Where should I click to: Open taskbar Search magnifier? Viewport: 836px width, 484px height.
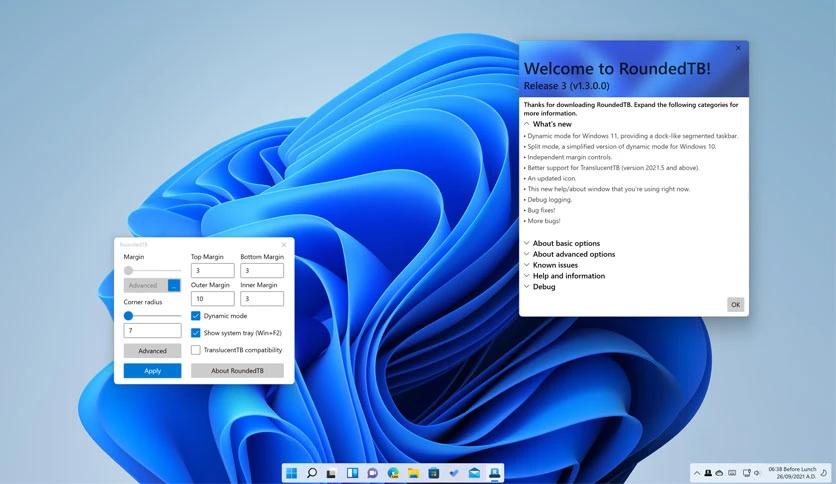point(312,473)
